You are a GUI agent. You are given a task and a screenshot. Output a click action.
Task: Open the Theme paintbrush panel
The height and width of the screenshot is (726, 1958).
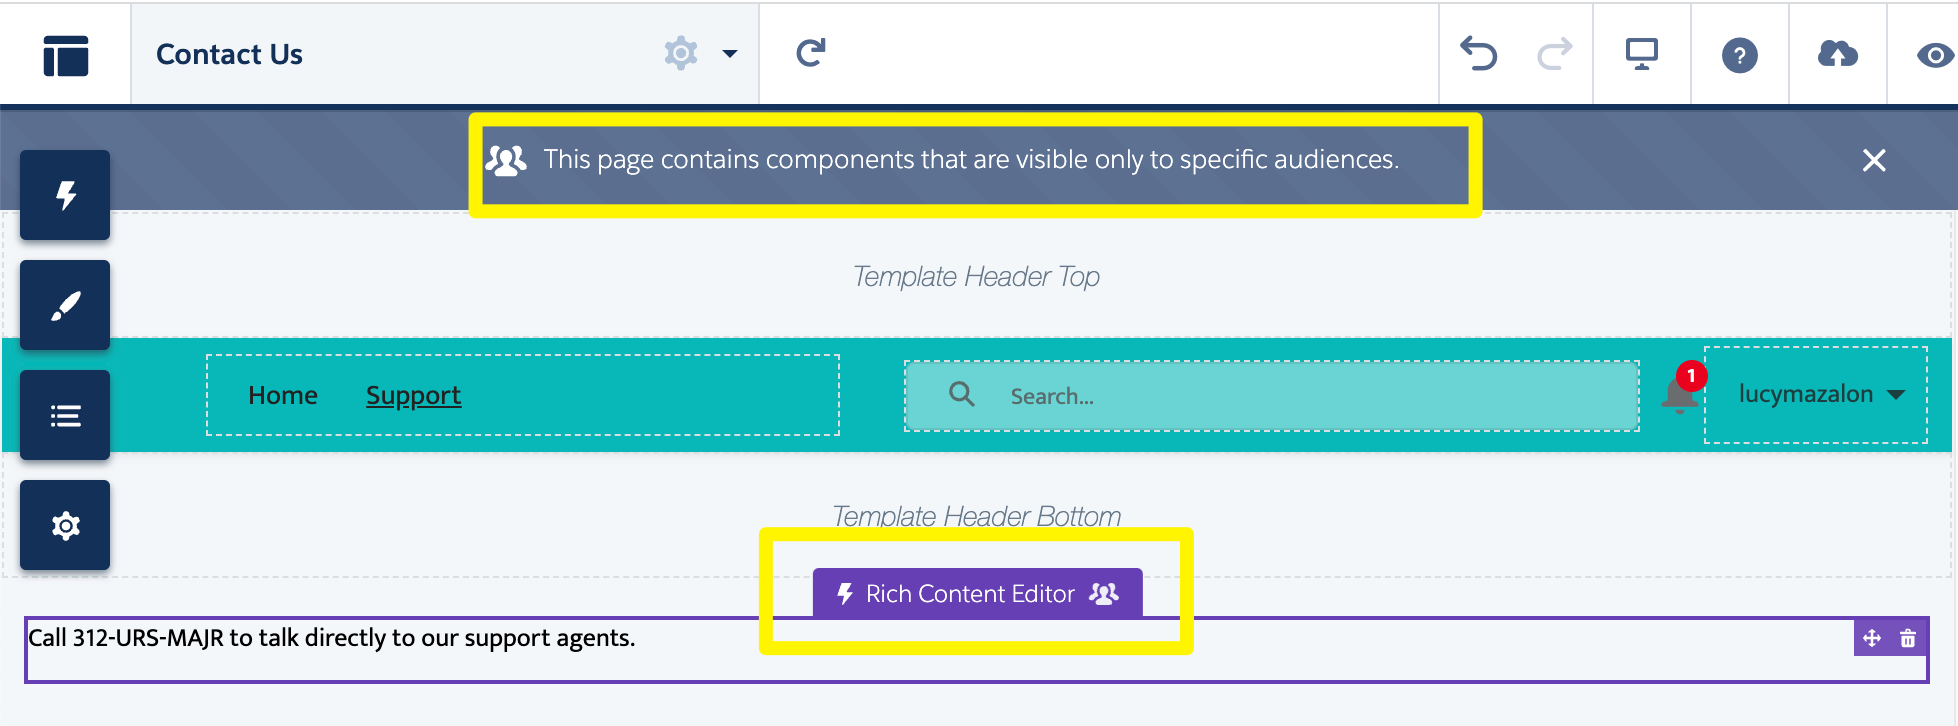pos(65,305)
